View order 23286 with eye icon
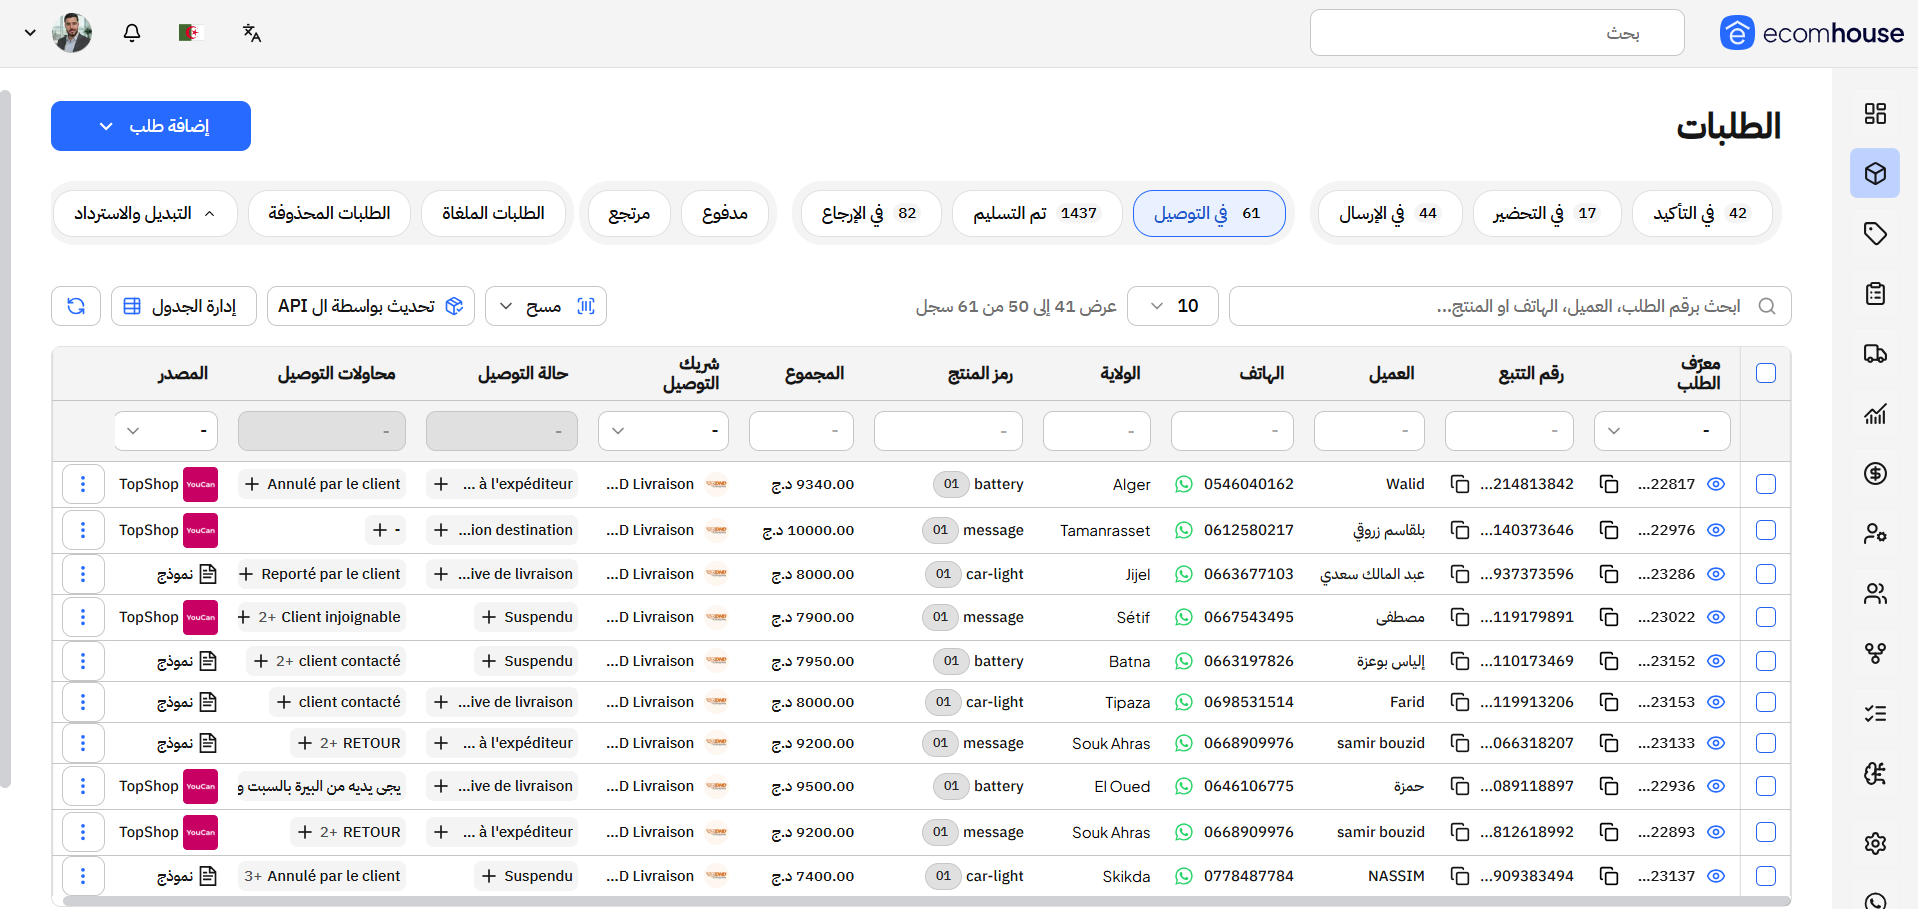Screen dimensions: 1918x909 (1716, 574)
